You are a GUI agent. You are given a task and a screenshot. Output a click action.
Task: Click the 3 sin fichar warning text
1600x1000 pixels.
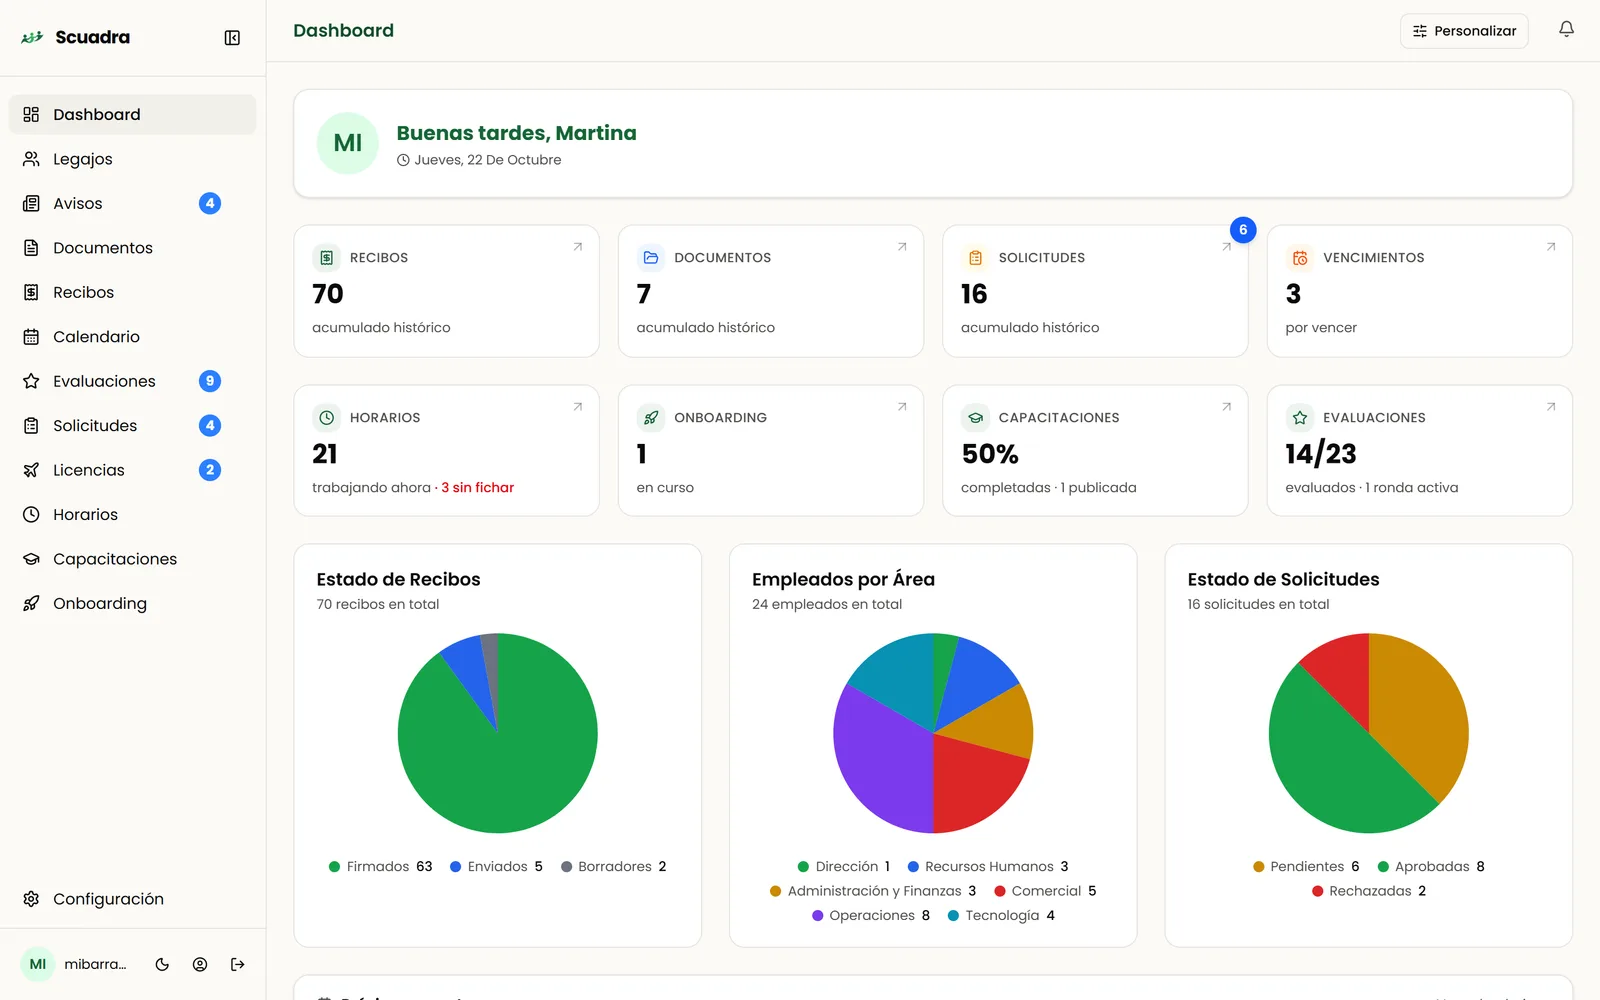[477, 488]
